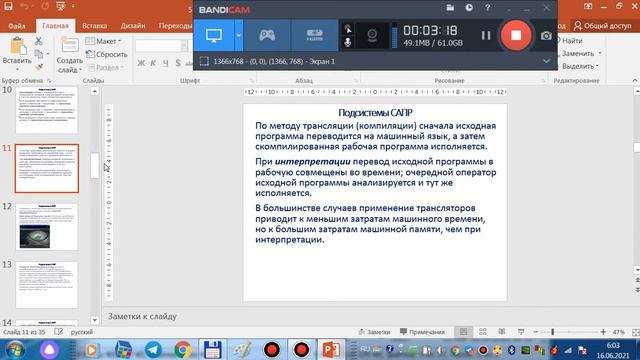Toggle Заметки notes pane in status bar

tap(374, 332)
